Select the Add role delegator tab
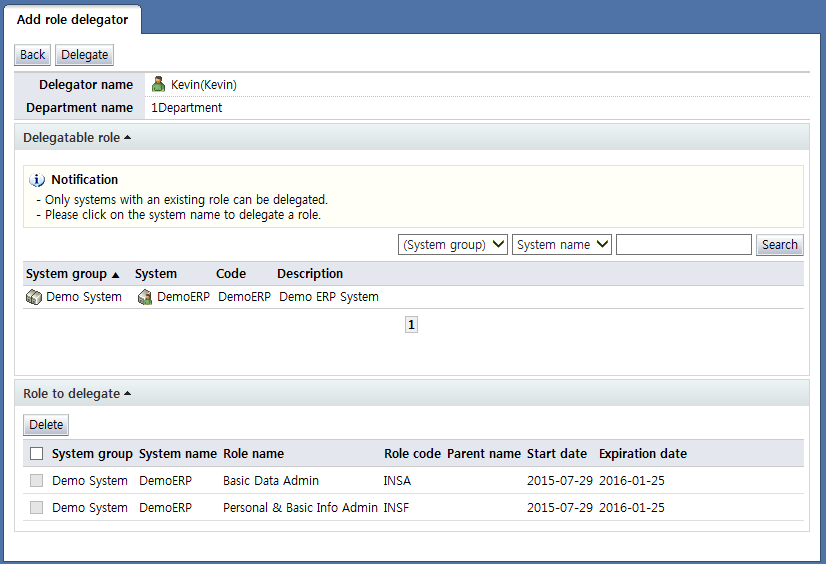The image size is (826, 564). click(x=72, y=20)
